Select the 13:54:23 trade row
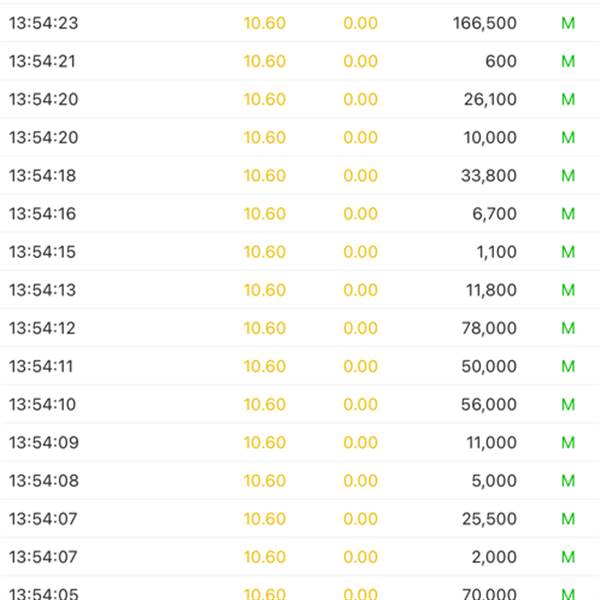Image resolution: width=600 pixels, height=600 pixels. click(x=300, y=23)
